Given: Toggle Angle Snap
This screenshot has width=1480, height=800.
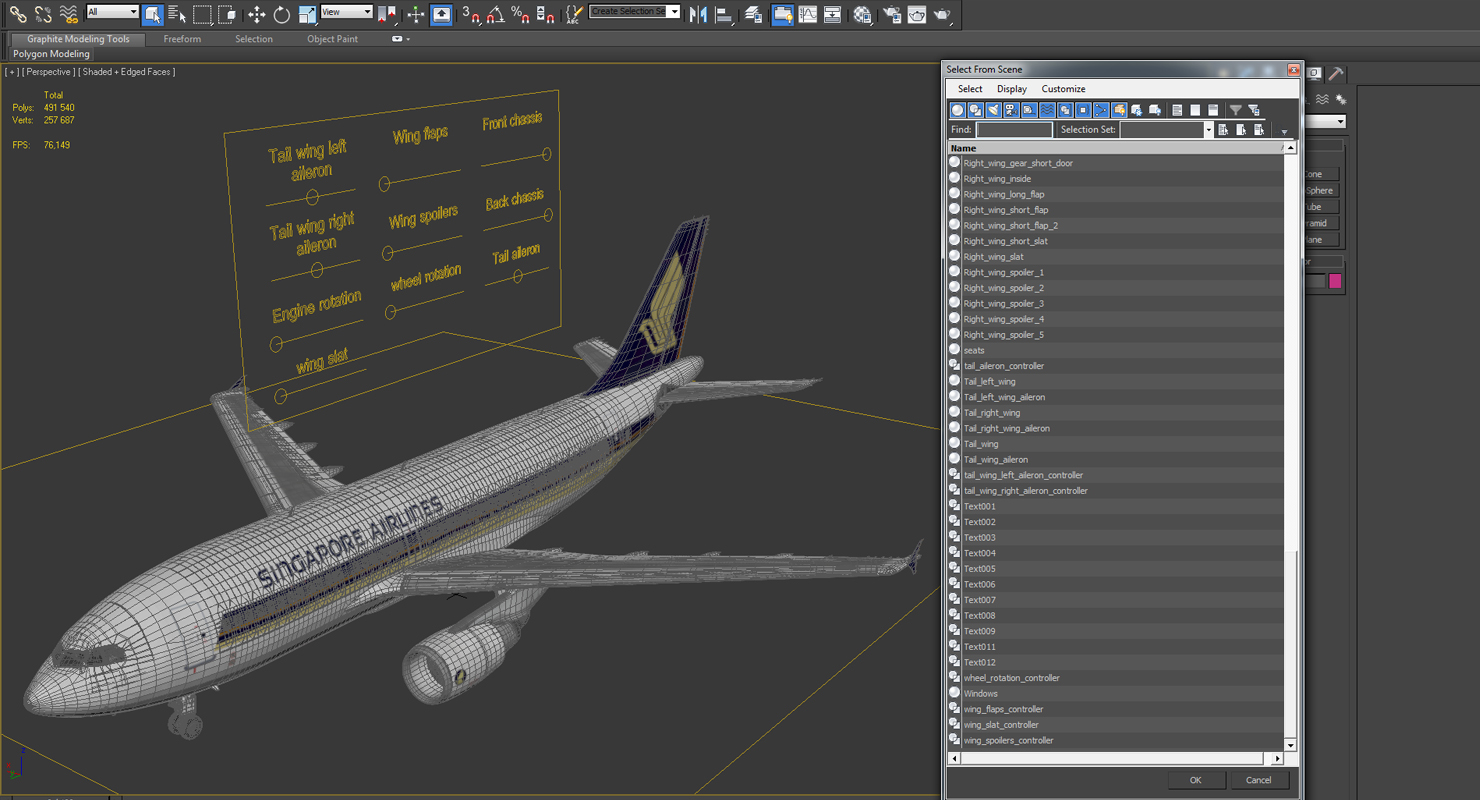Looking at the screenshot, I should tap(496, 14).
